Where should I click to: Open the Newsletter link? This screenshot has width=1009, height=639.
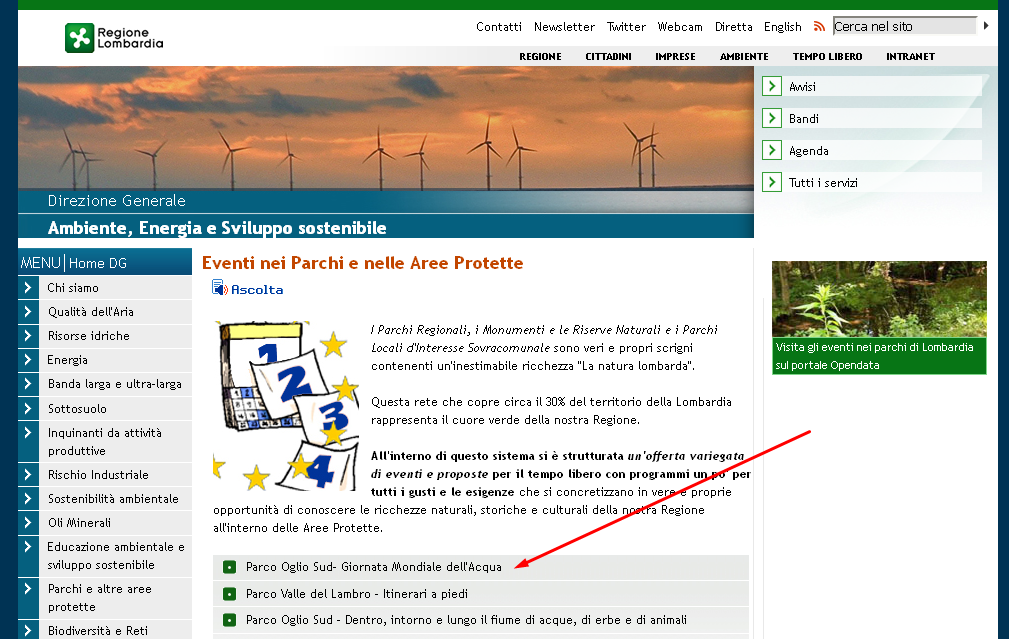[564, 27]
